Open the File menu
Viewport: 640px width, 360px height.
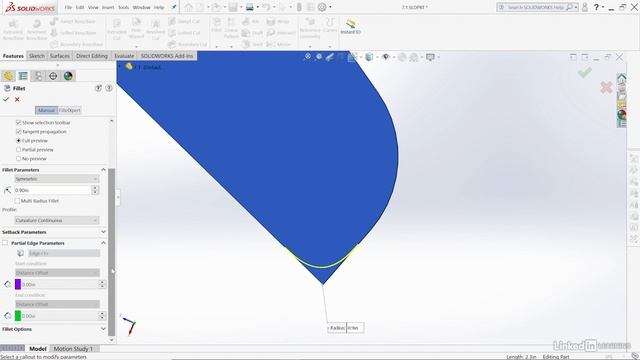pyautogui.click(x=68, y=7)
